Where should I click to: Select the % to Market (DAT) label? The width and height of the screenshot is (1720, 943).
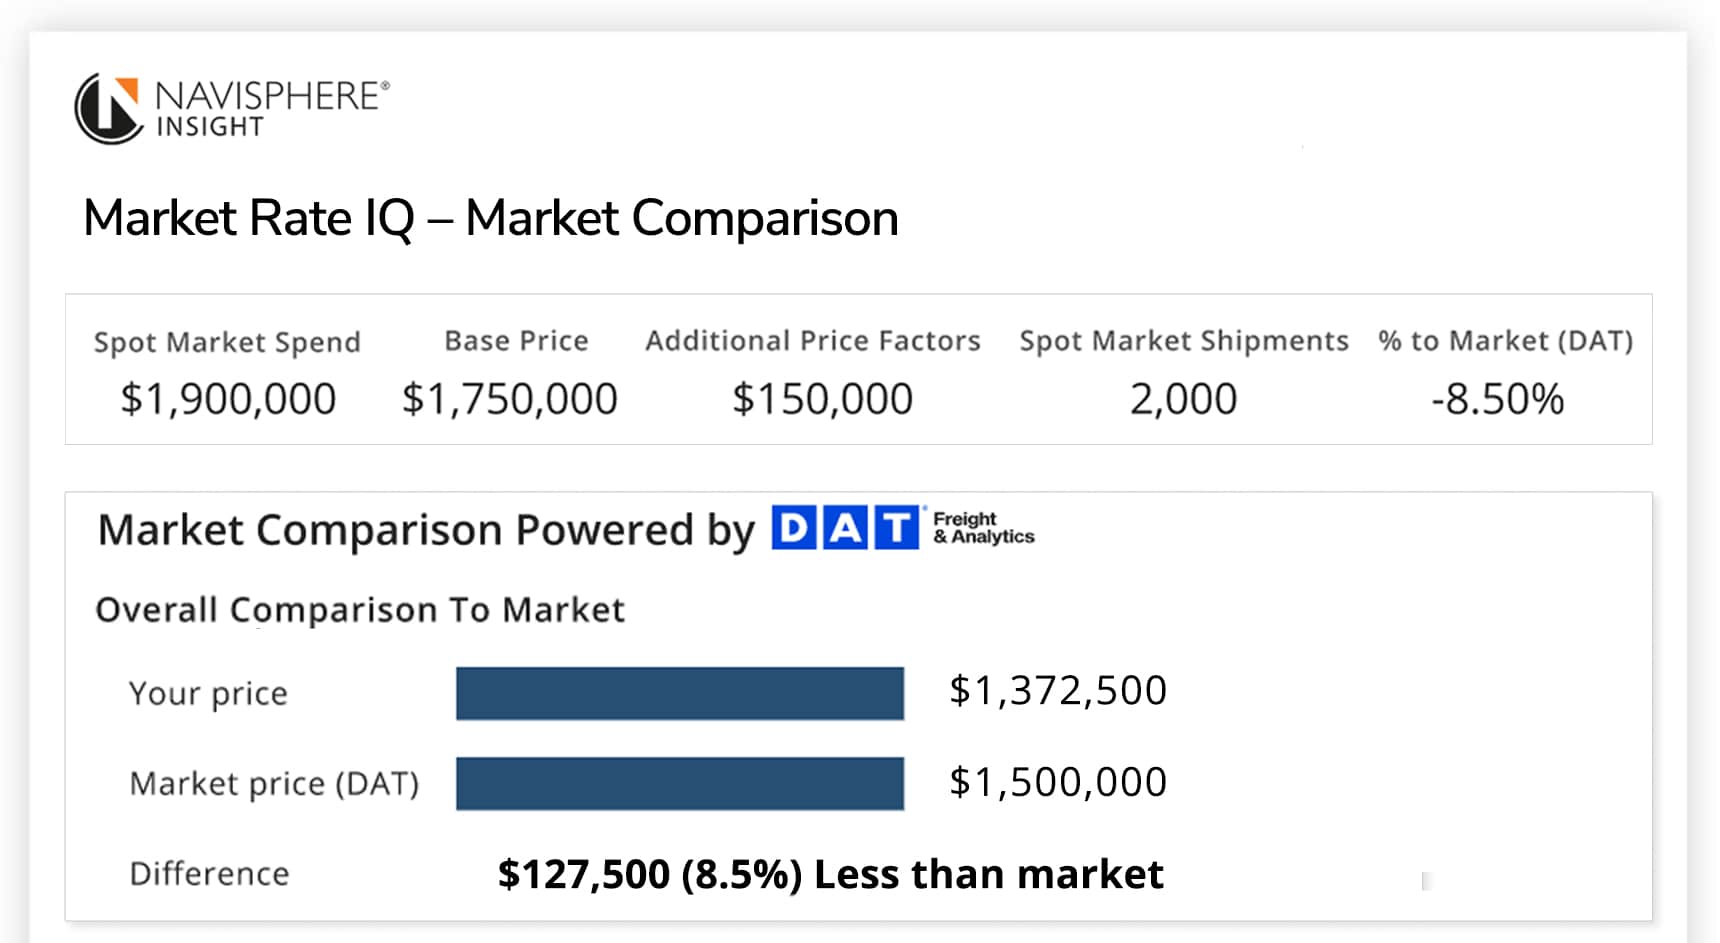click(x=1505, y=341)
